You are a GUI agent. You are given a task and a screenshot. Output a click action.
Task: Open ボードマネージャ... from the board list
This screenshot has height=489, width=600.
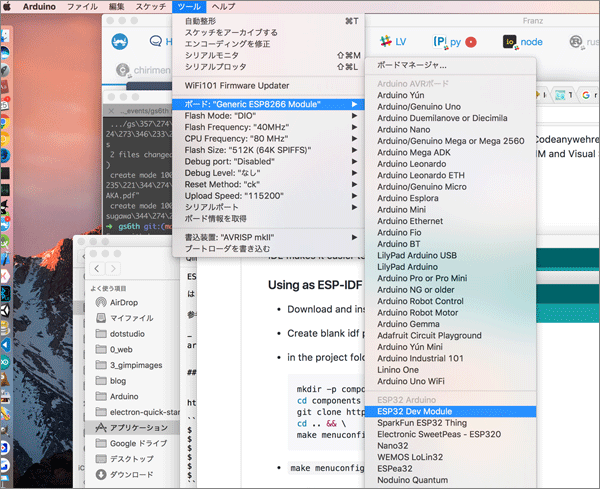(450, 65)
